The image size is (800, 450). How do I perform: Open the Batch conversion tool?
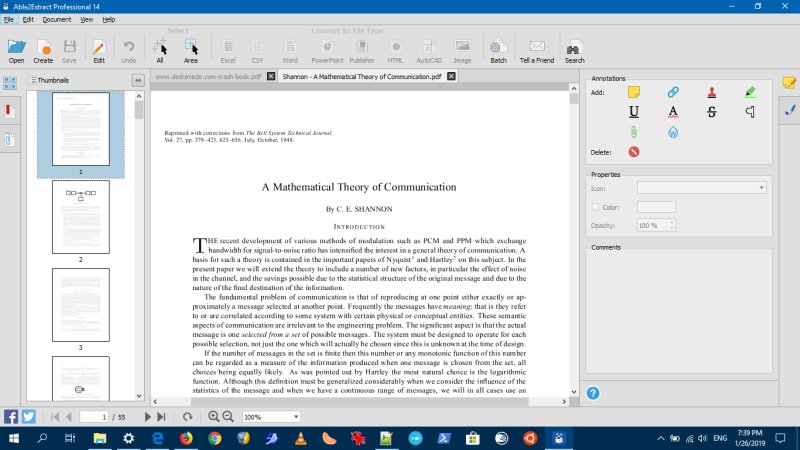coord(498,51)
